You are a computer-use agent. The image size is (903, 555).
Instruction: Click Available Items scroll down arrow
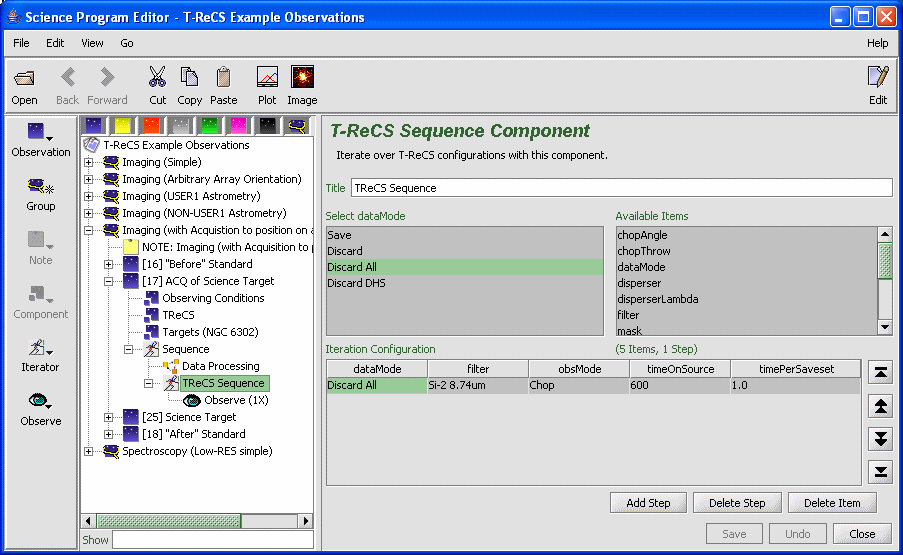[885, 327]
